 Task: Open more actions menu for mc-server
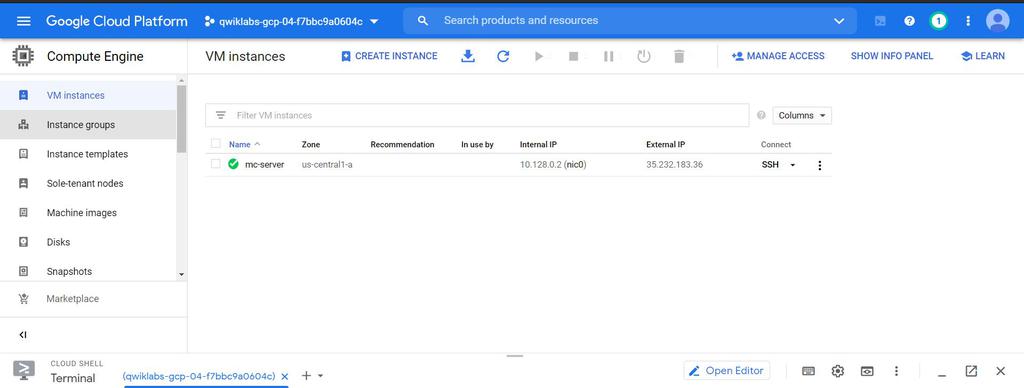[820, 165]
